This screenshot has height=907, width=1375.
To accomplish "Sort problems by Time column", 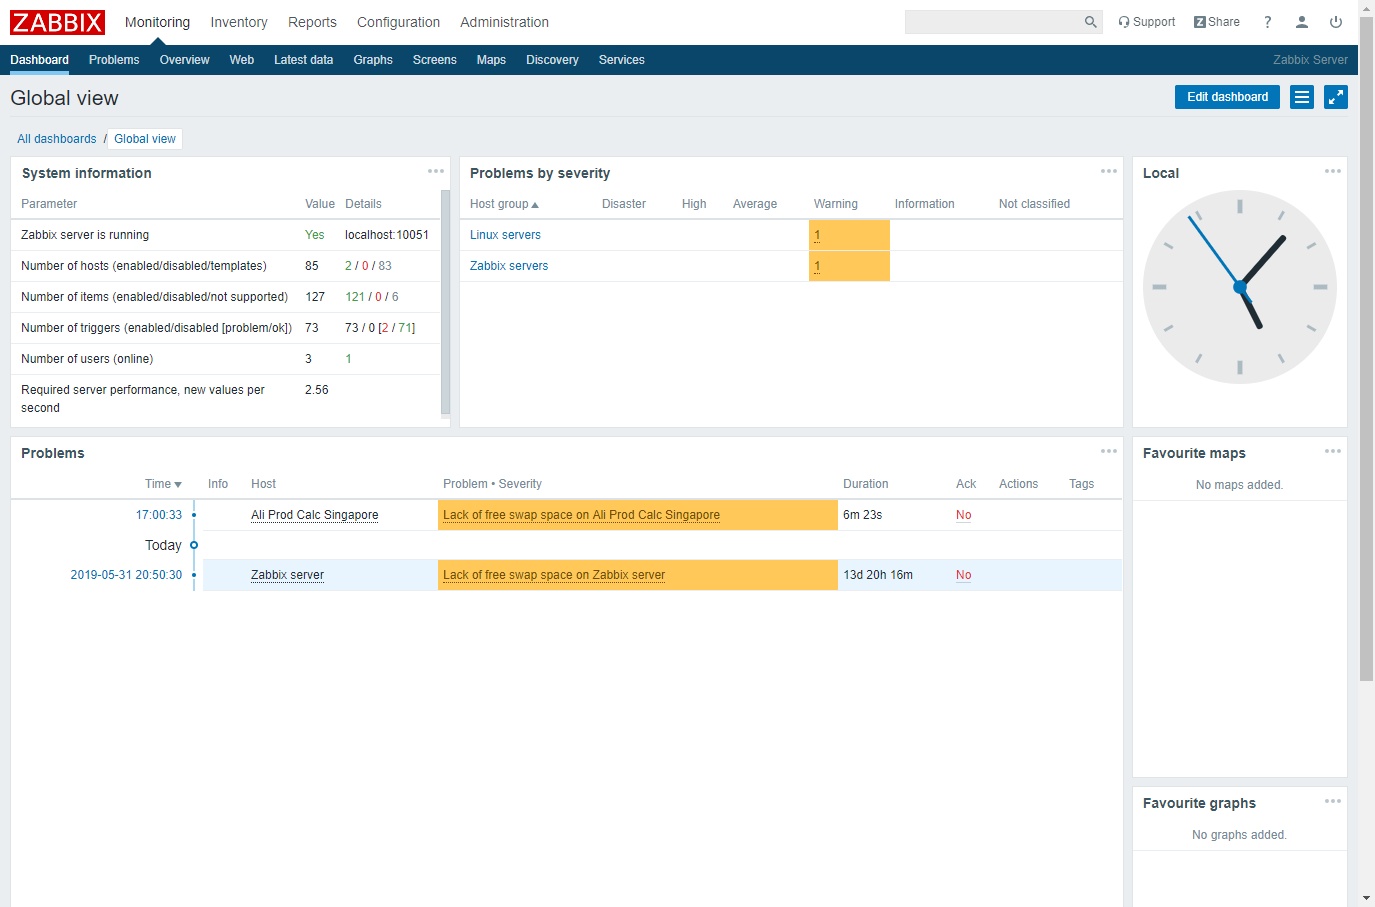I will tap(163, 484).
